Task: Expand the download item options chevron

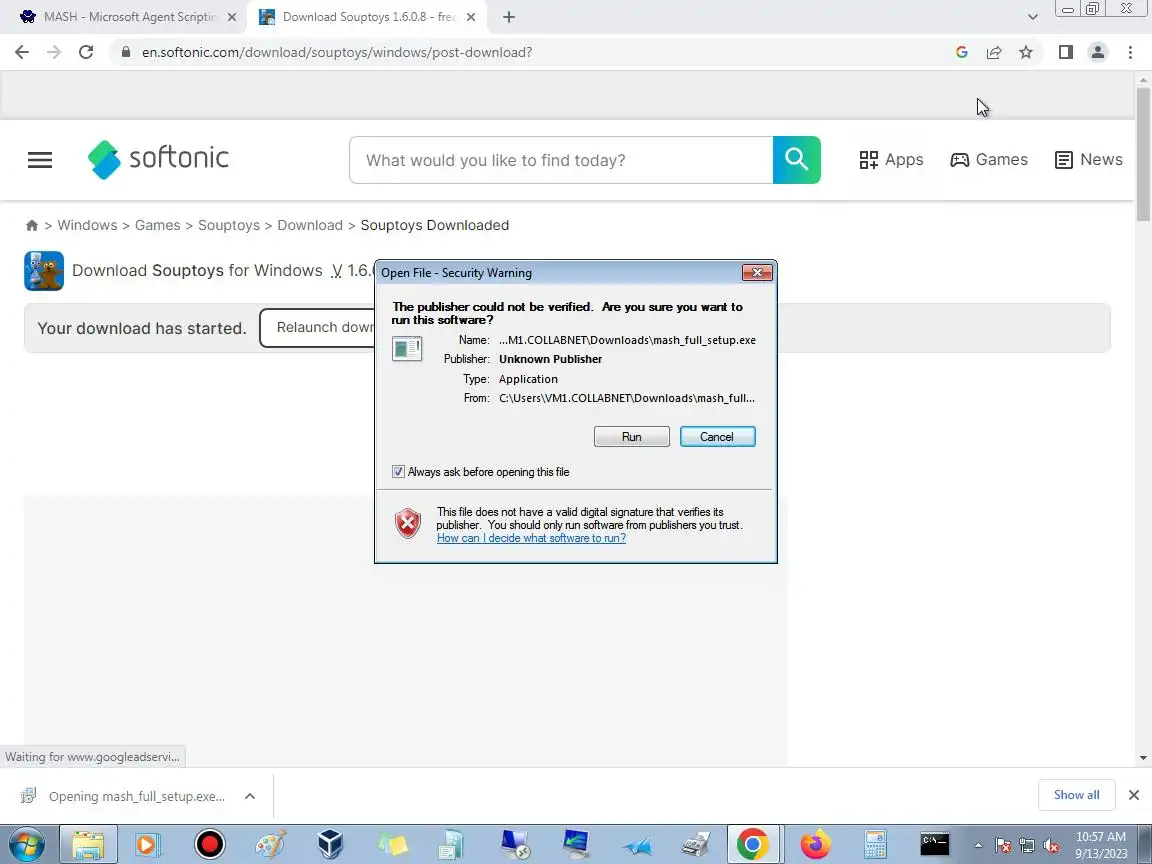Action: coord(250,796)
